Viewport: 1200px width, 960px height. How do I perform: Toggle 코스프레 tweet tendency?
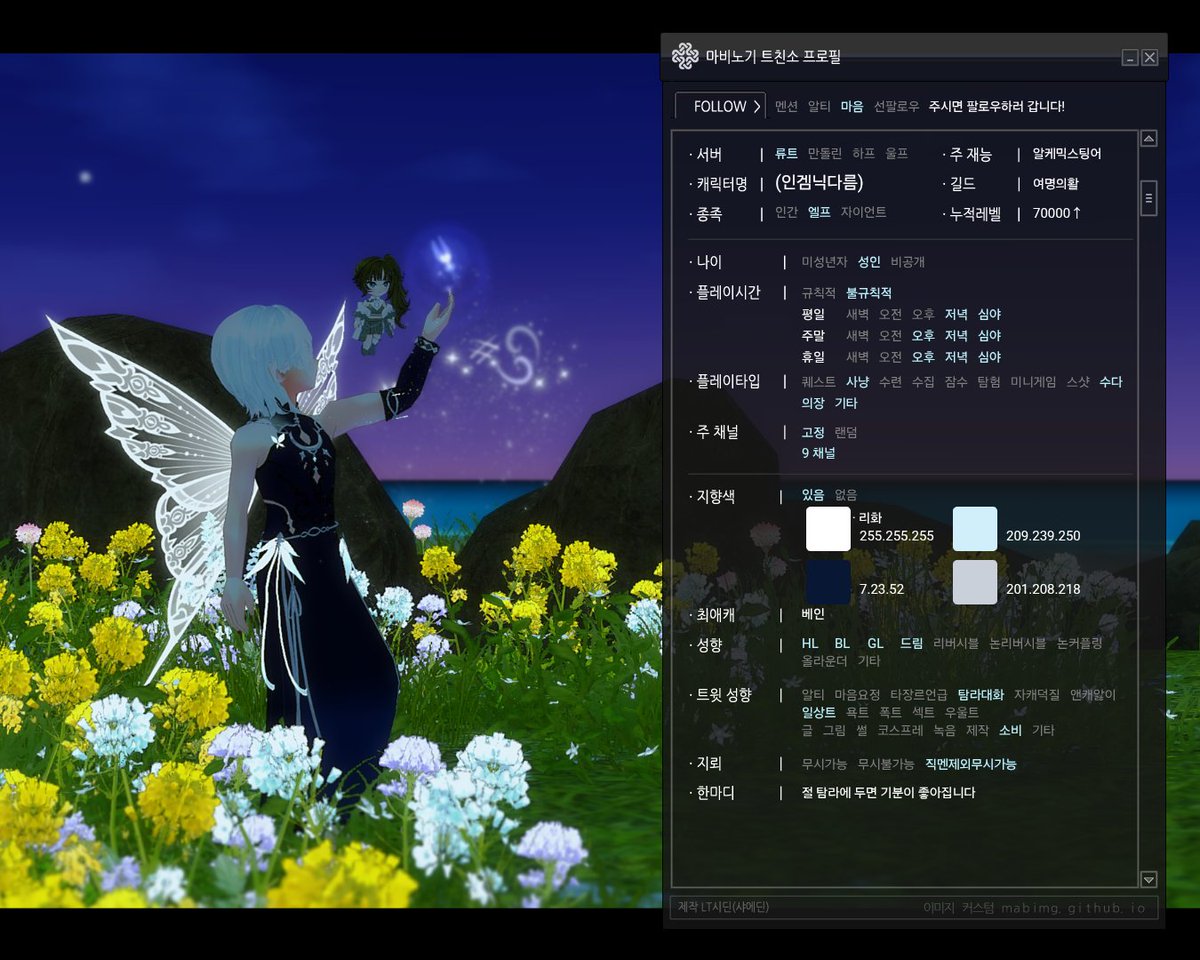tap(900, 730)
